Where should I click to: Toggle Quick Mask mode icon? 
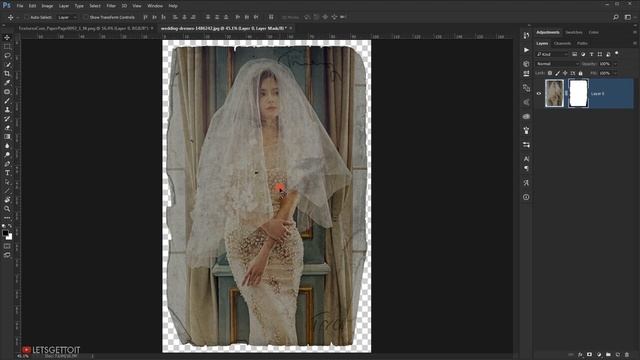(7, 246)
